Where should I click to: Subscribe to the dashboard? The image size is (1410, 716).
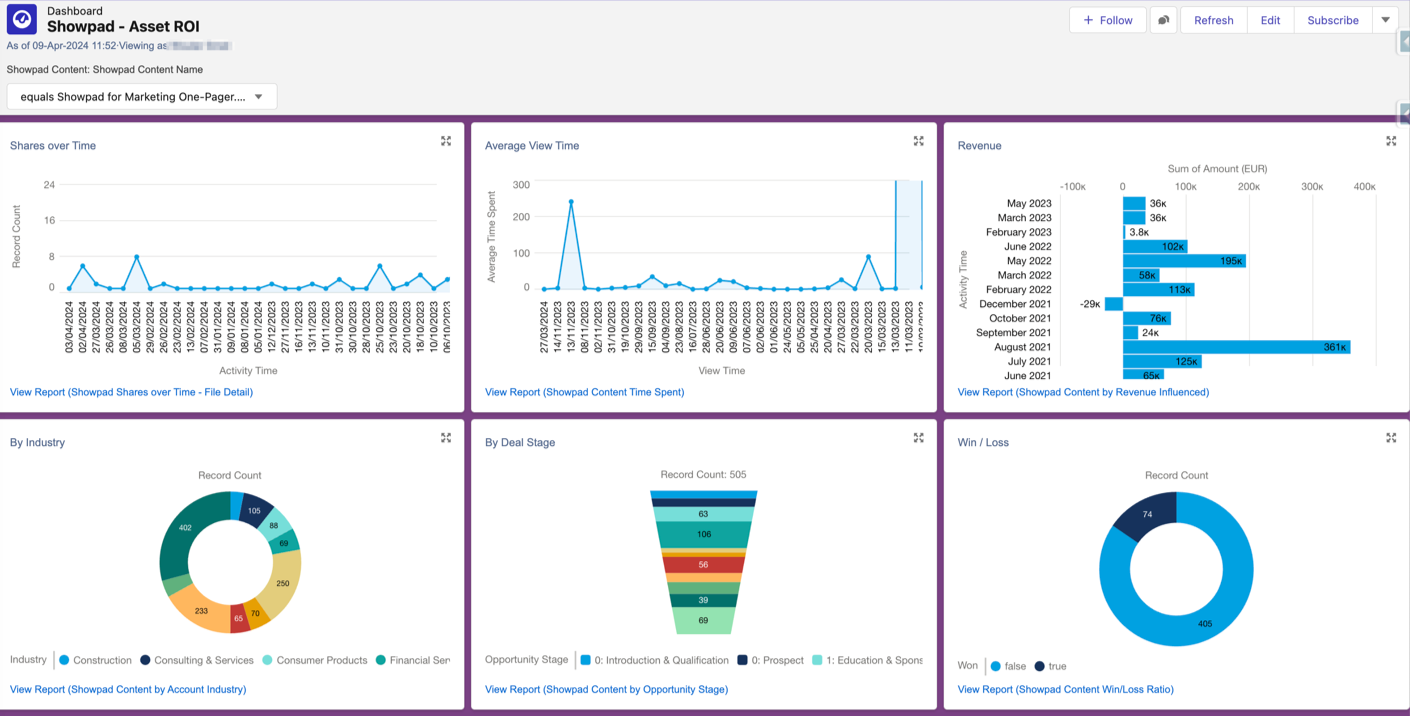(x=1333, y=20)
